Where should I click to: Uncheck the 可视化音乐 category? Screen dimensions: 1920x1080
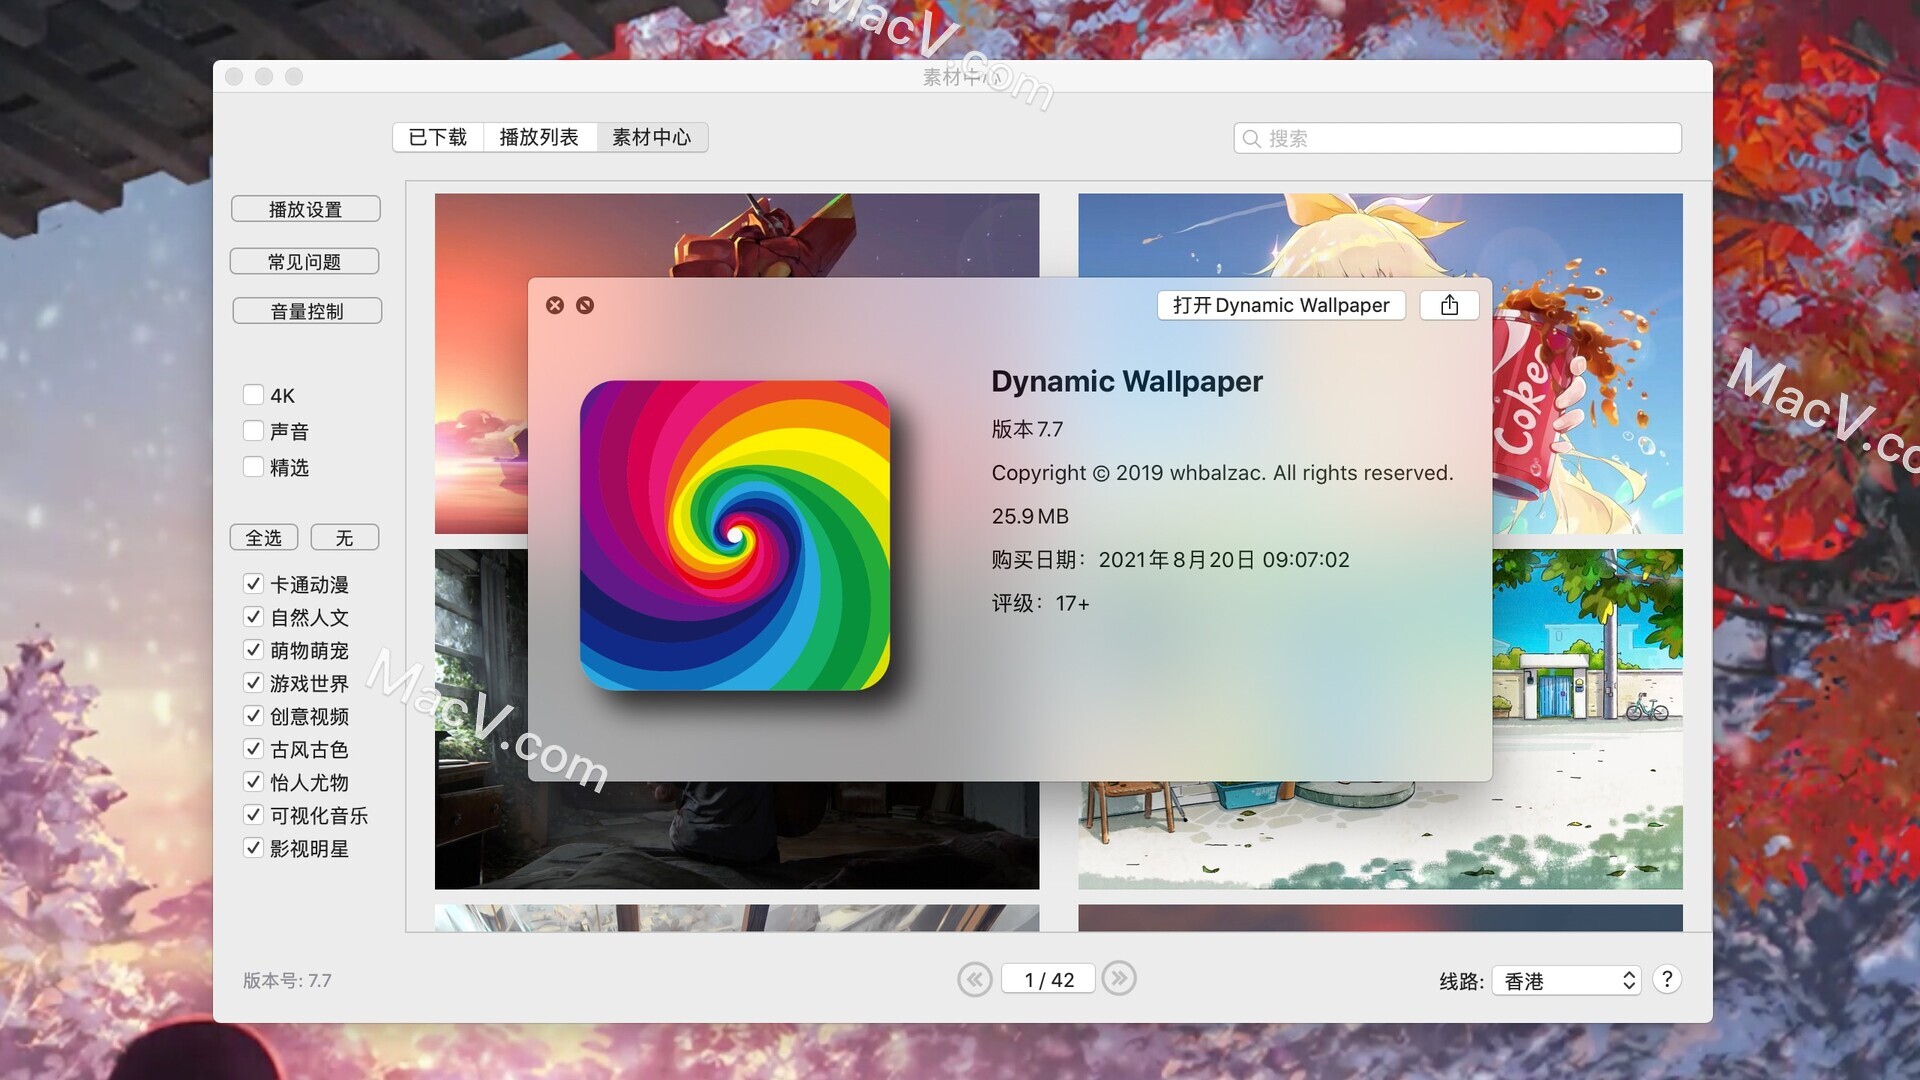[x=253, y=815]
